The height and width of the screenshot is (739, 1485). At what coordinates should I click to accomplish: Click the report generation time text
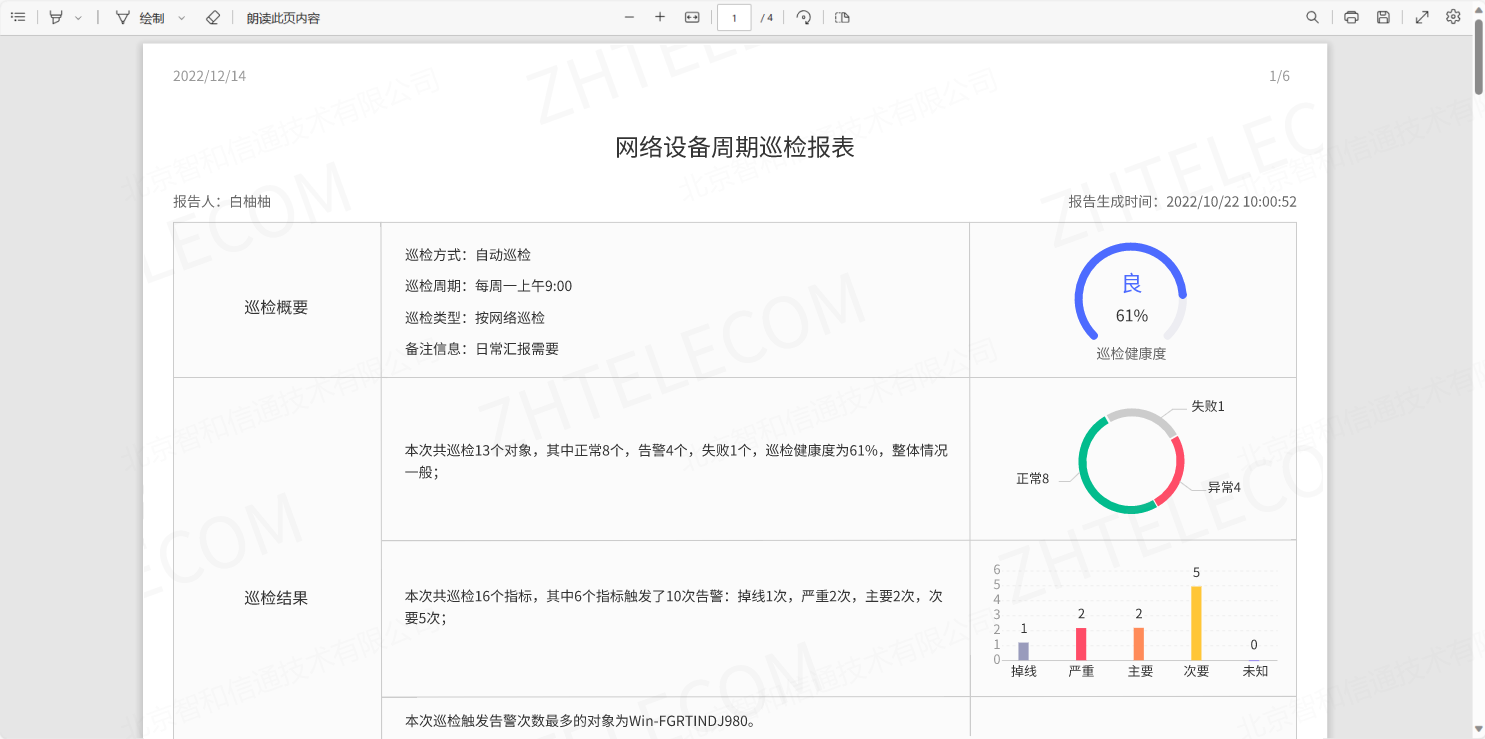click(1182, 201)
